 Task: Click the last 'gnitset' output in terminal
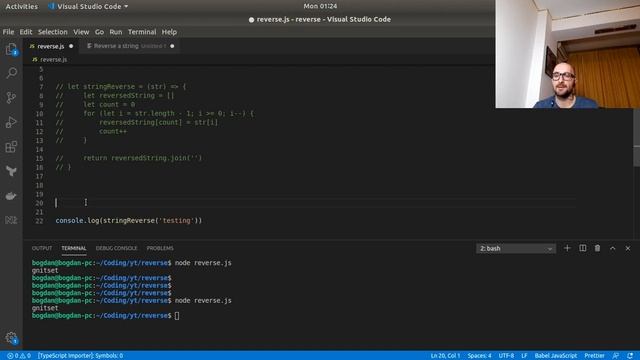pos(45,308)
